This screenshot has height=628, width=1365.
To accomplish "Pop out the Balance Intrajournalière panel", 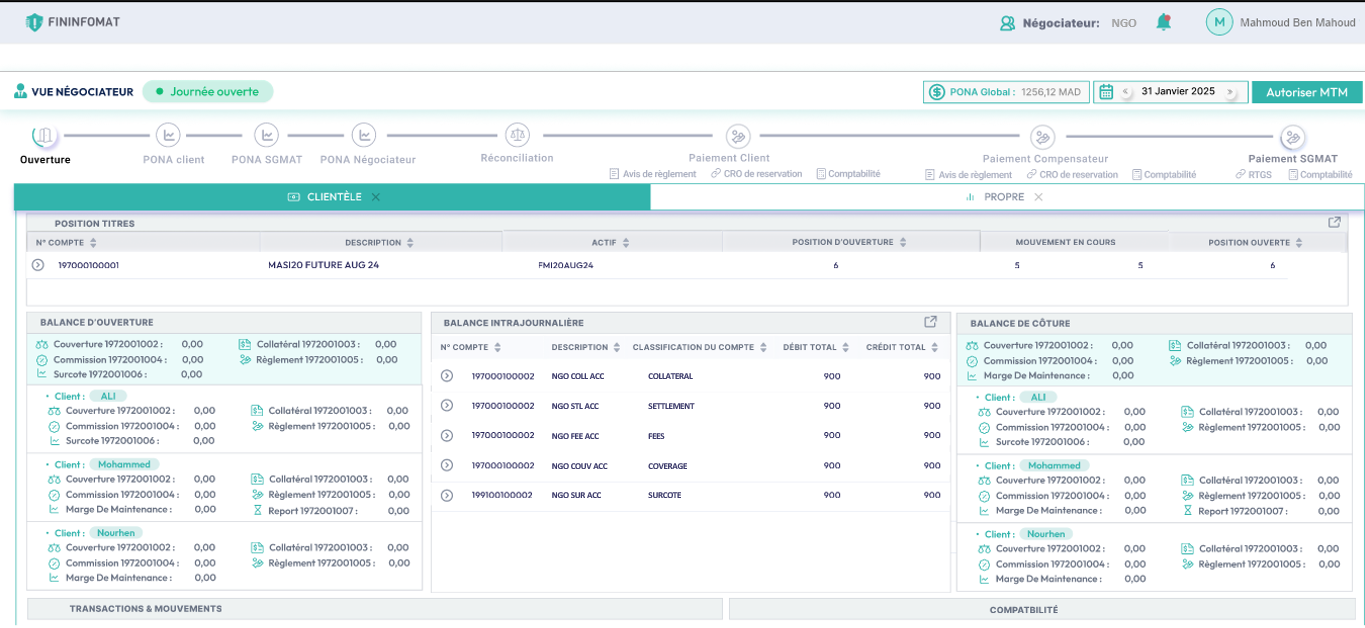I will click(930, 322).
